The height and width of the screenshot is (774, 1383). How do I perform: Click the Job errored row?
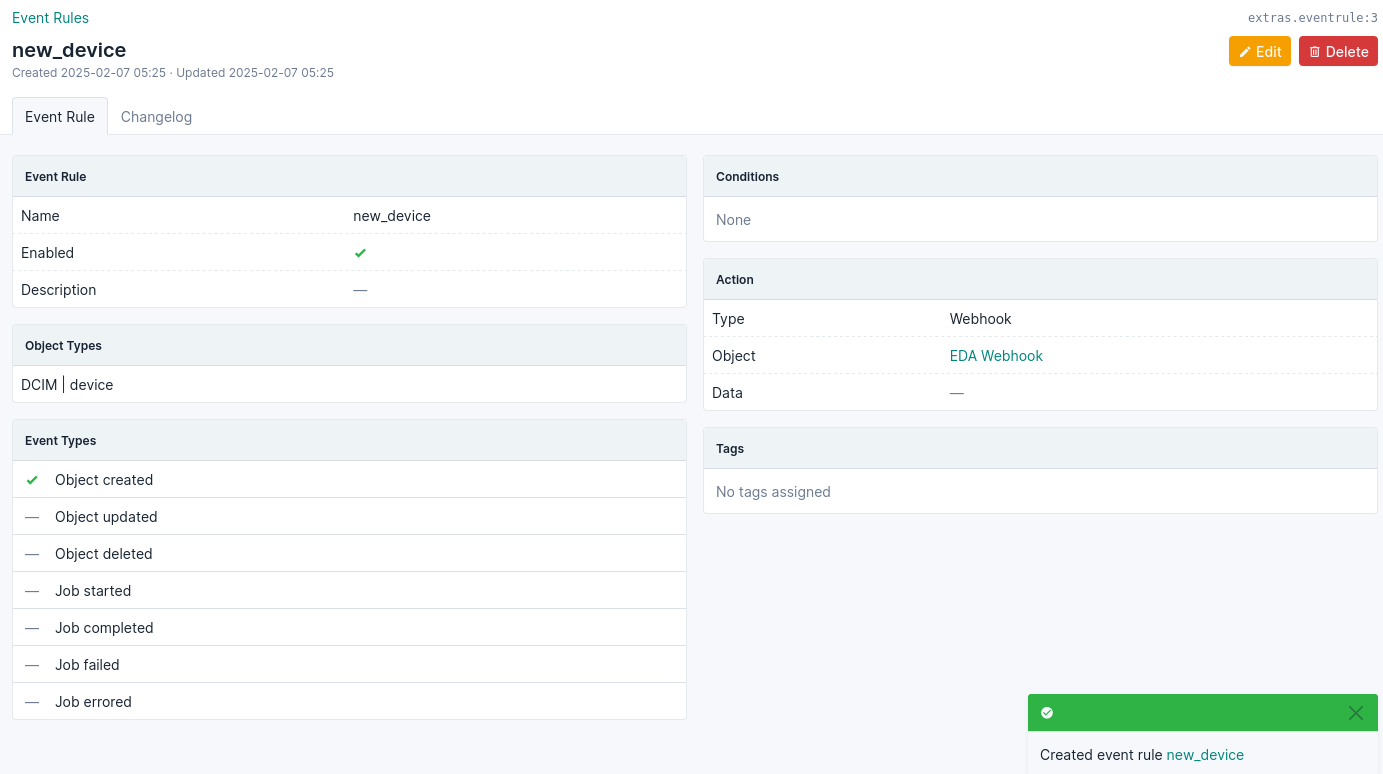[x=349, y=702]
